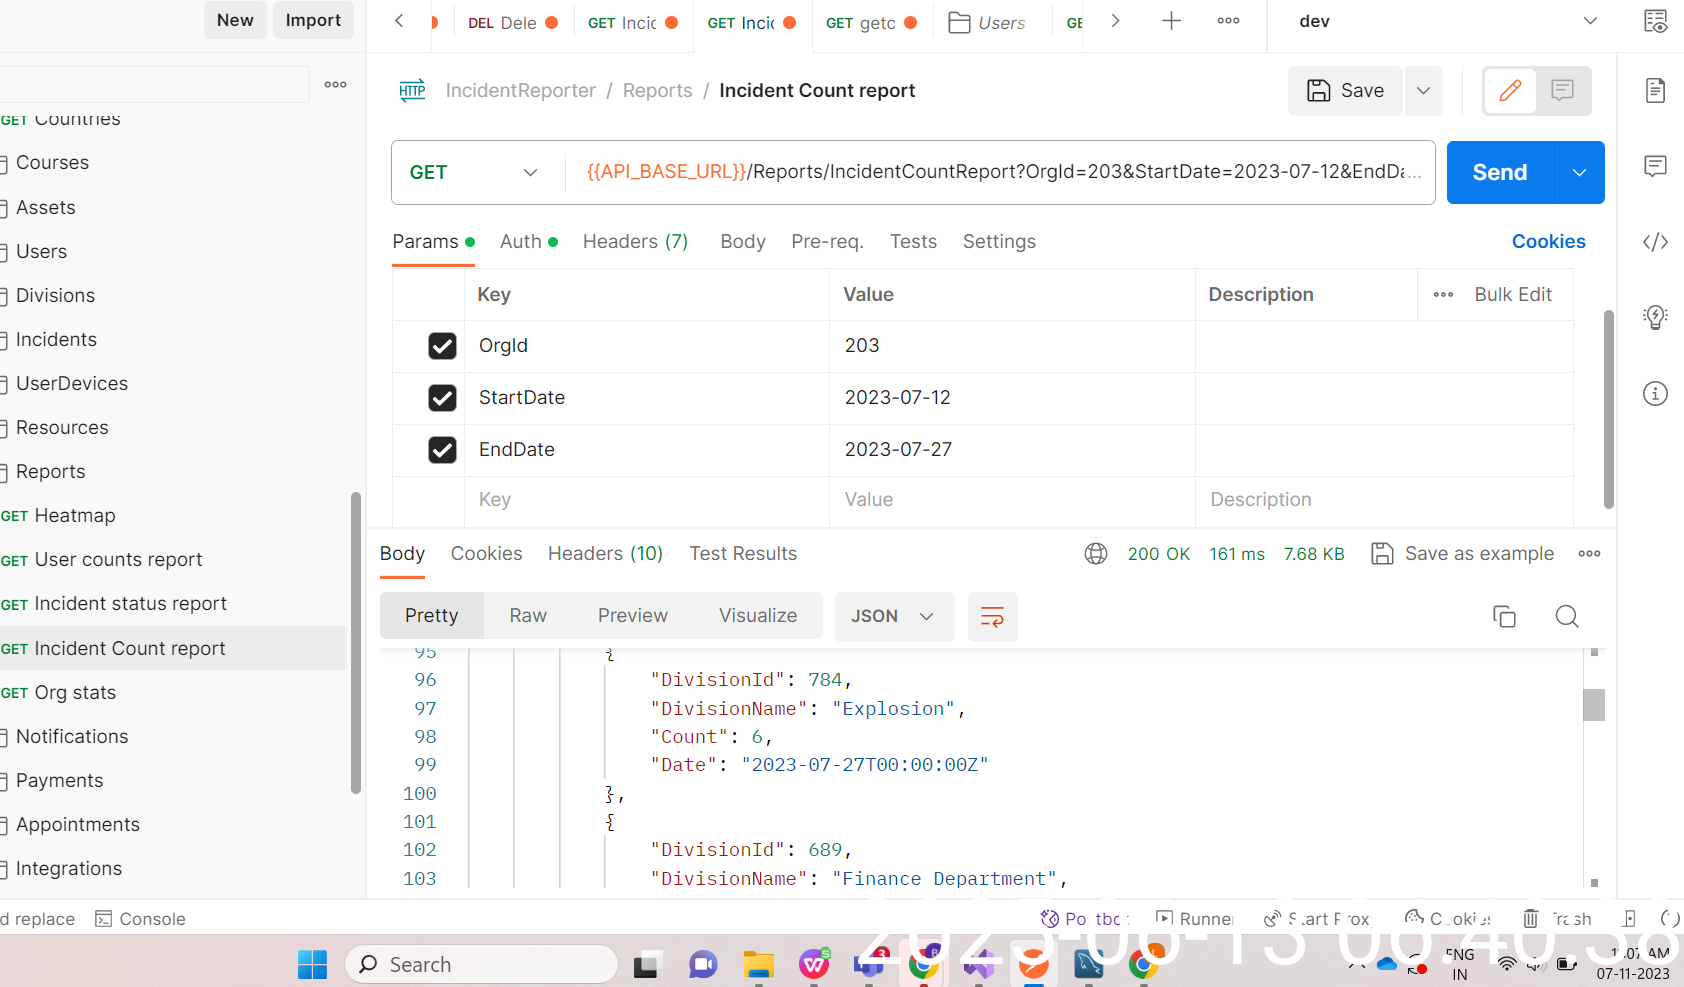This screenshot has height=987, width=1684.
Task: Expand the JSON format dropdown
Action: (893, 616)
